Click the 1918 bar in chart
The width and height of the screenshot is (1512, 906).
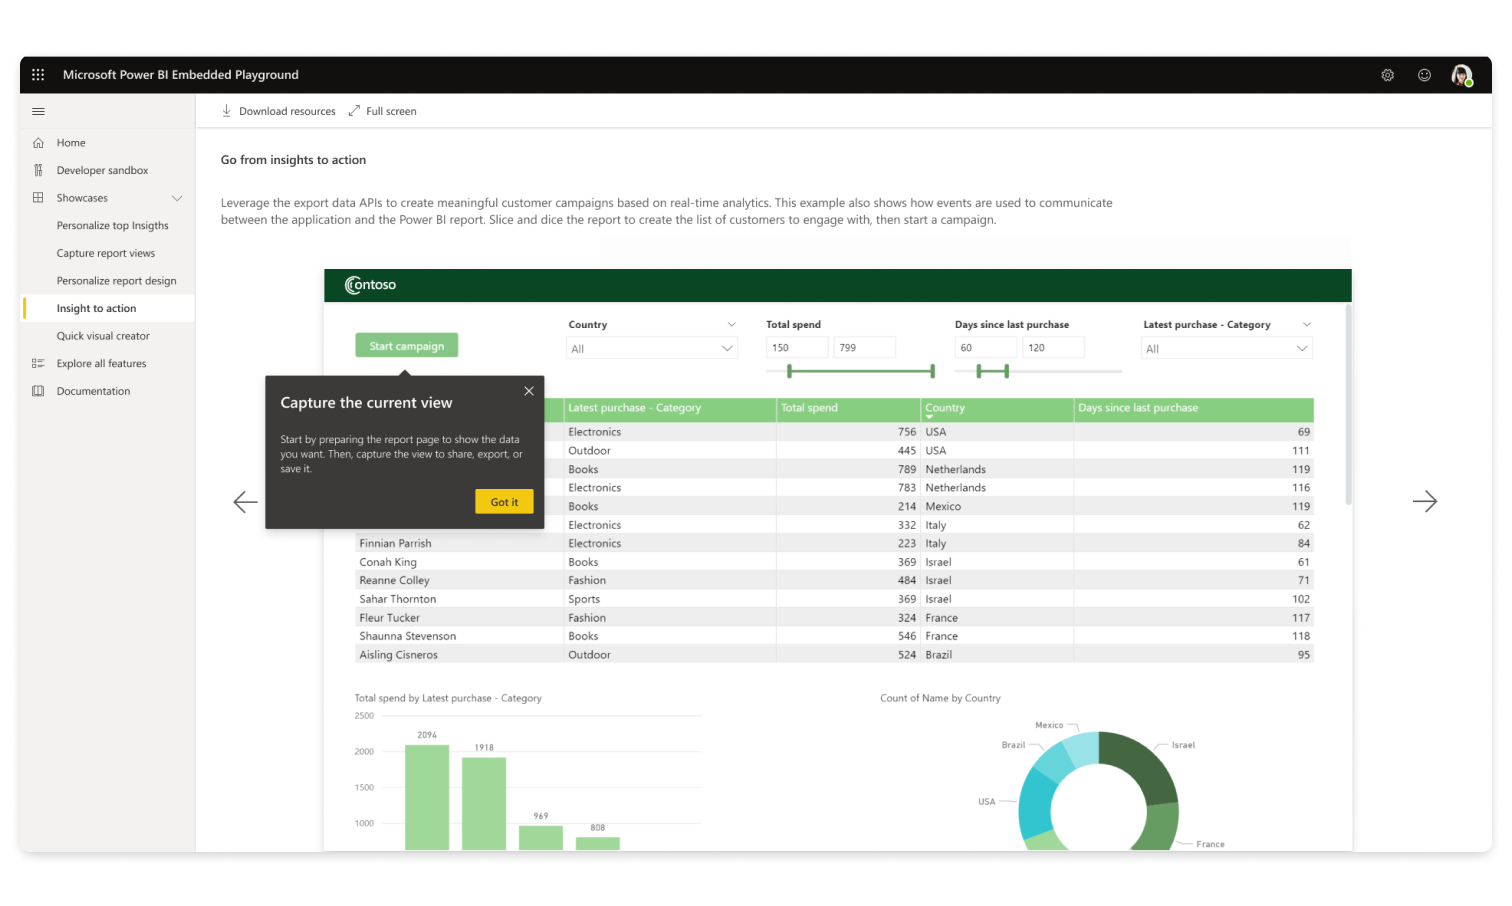(484, 804)
